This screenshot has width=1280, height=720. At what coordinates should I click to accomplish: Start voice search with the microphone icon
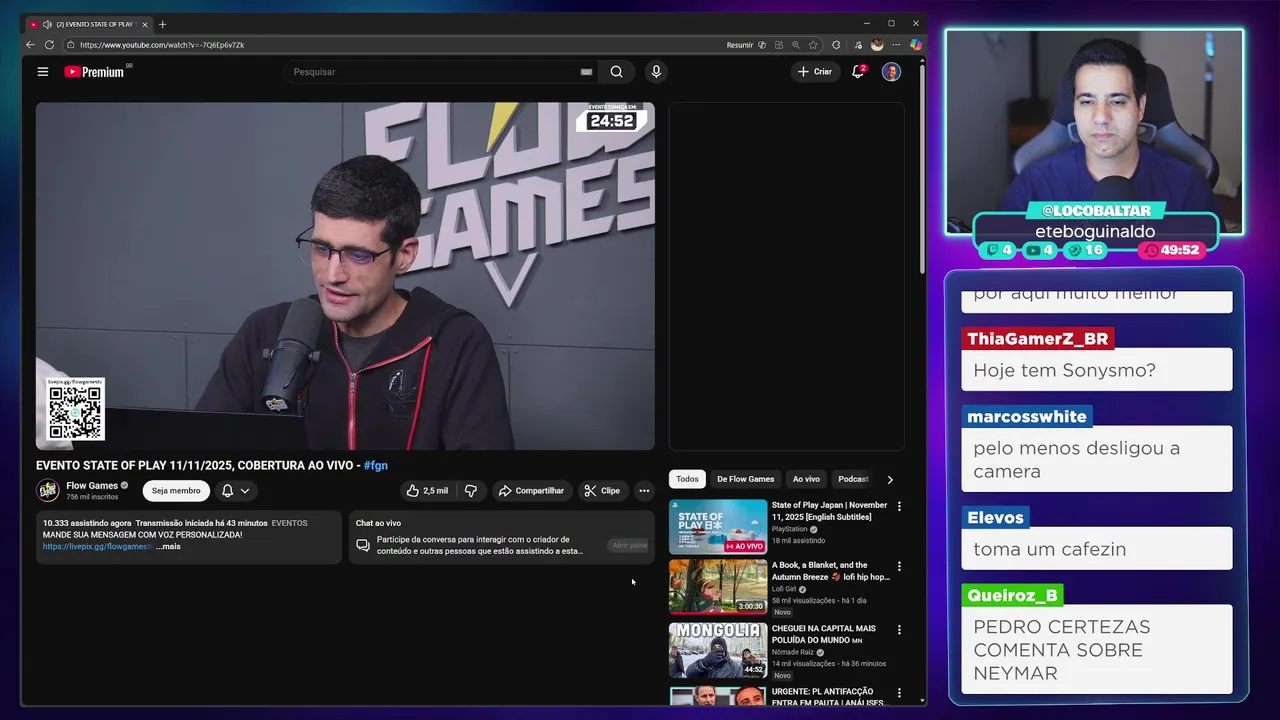pyautogui.click(x=656, y=72)
